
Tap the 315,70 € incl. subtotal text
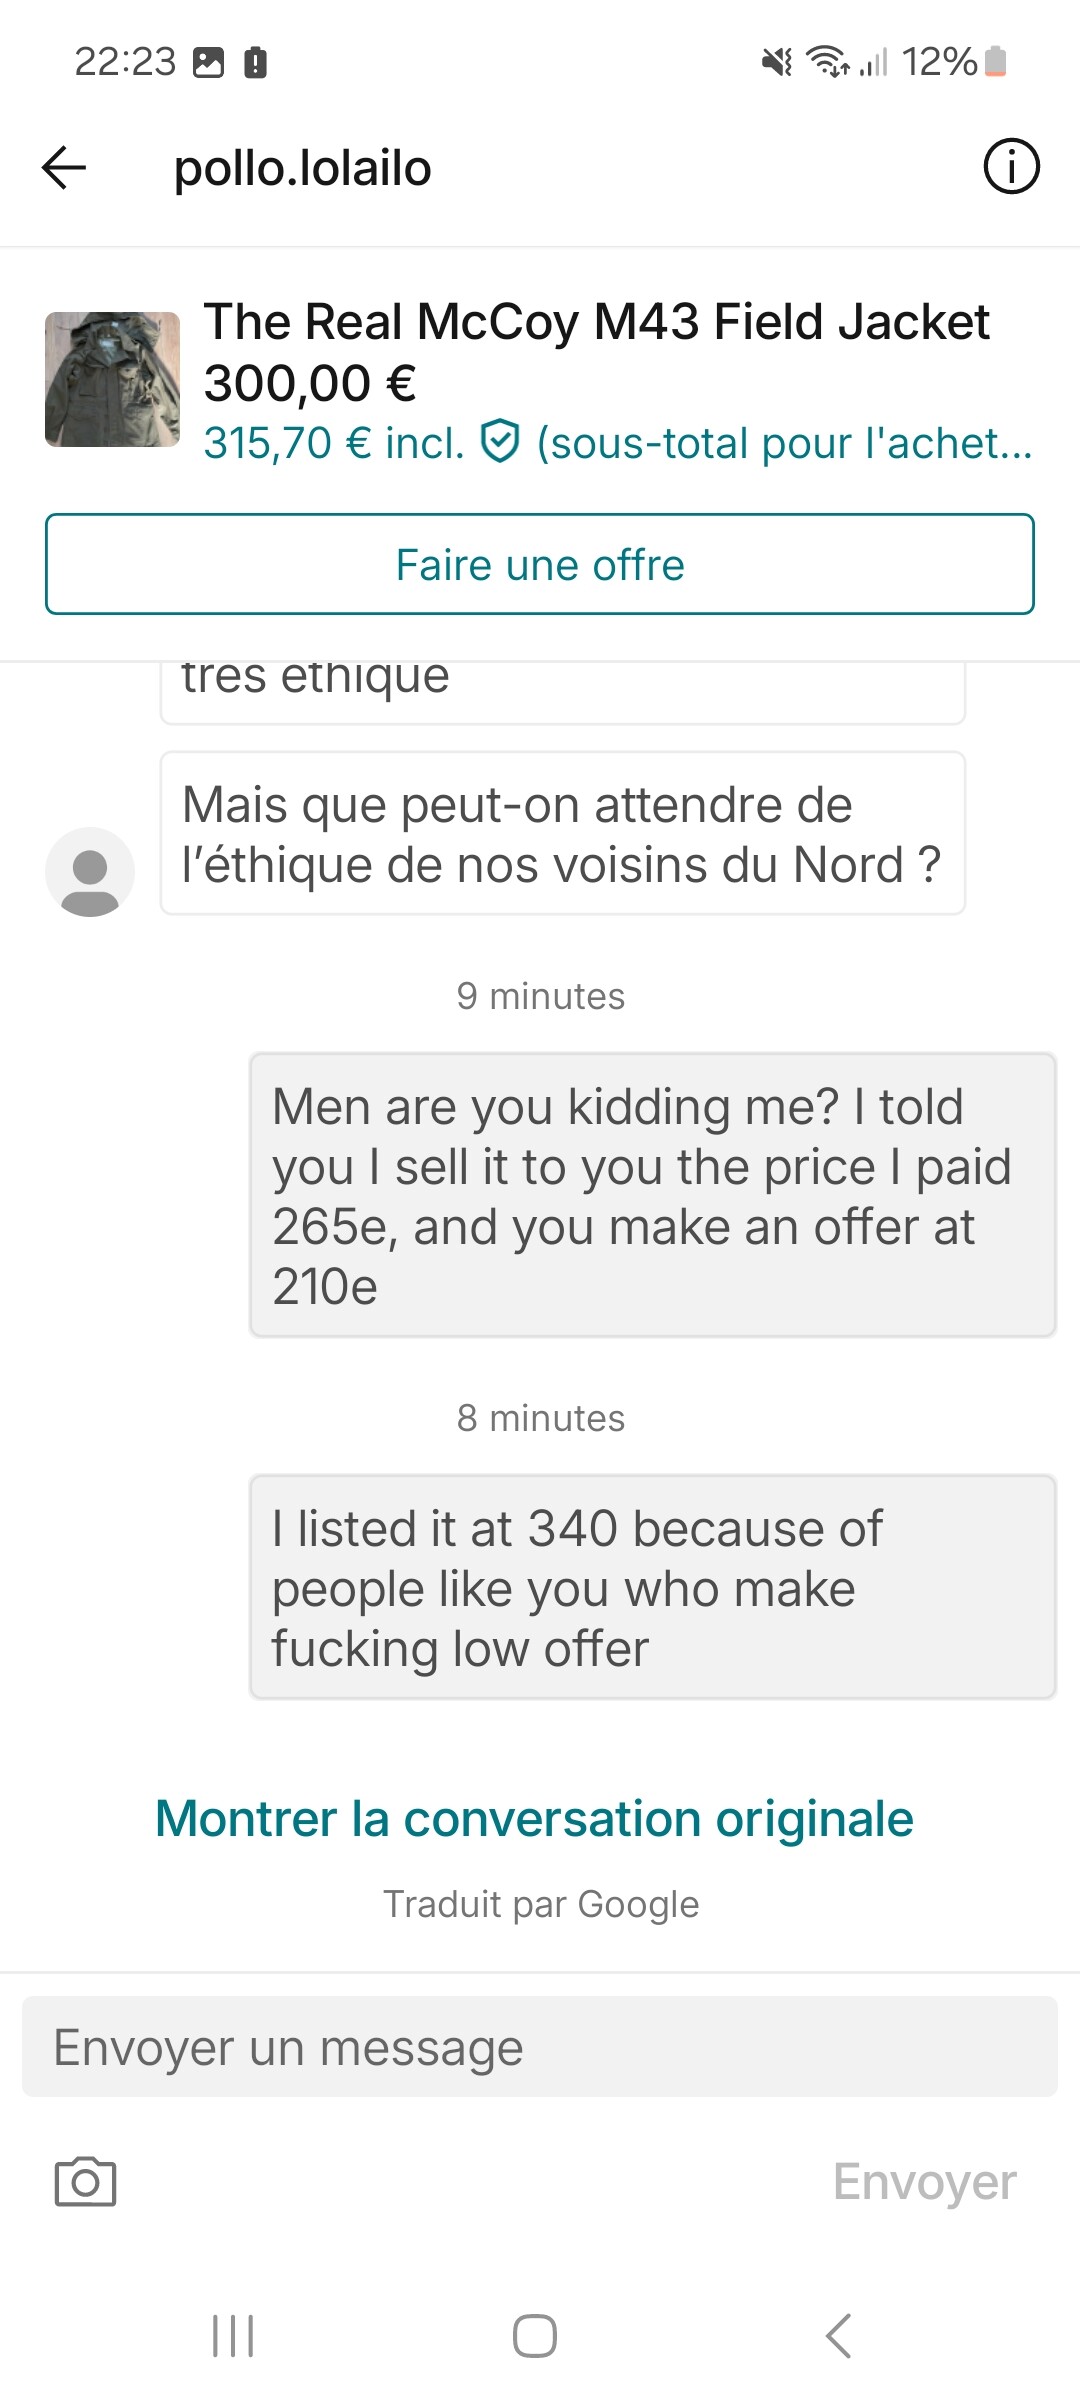click(x=334, y=442)
